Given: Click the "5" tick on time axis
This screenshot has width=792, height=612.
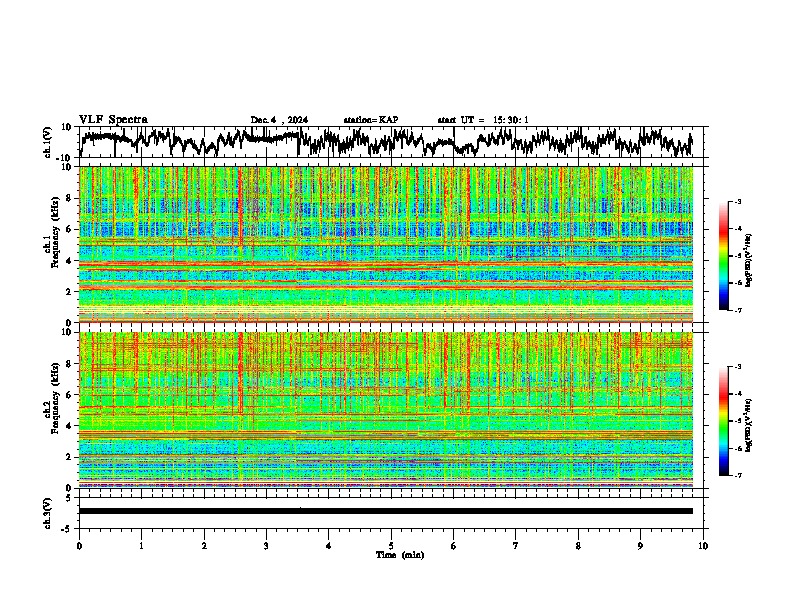Looking at the screenshot, I should tap(391, 546).
